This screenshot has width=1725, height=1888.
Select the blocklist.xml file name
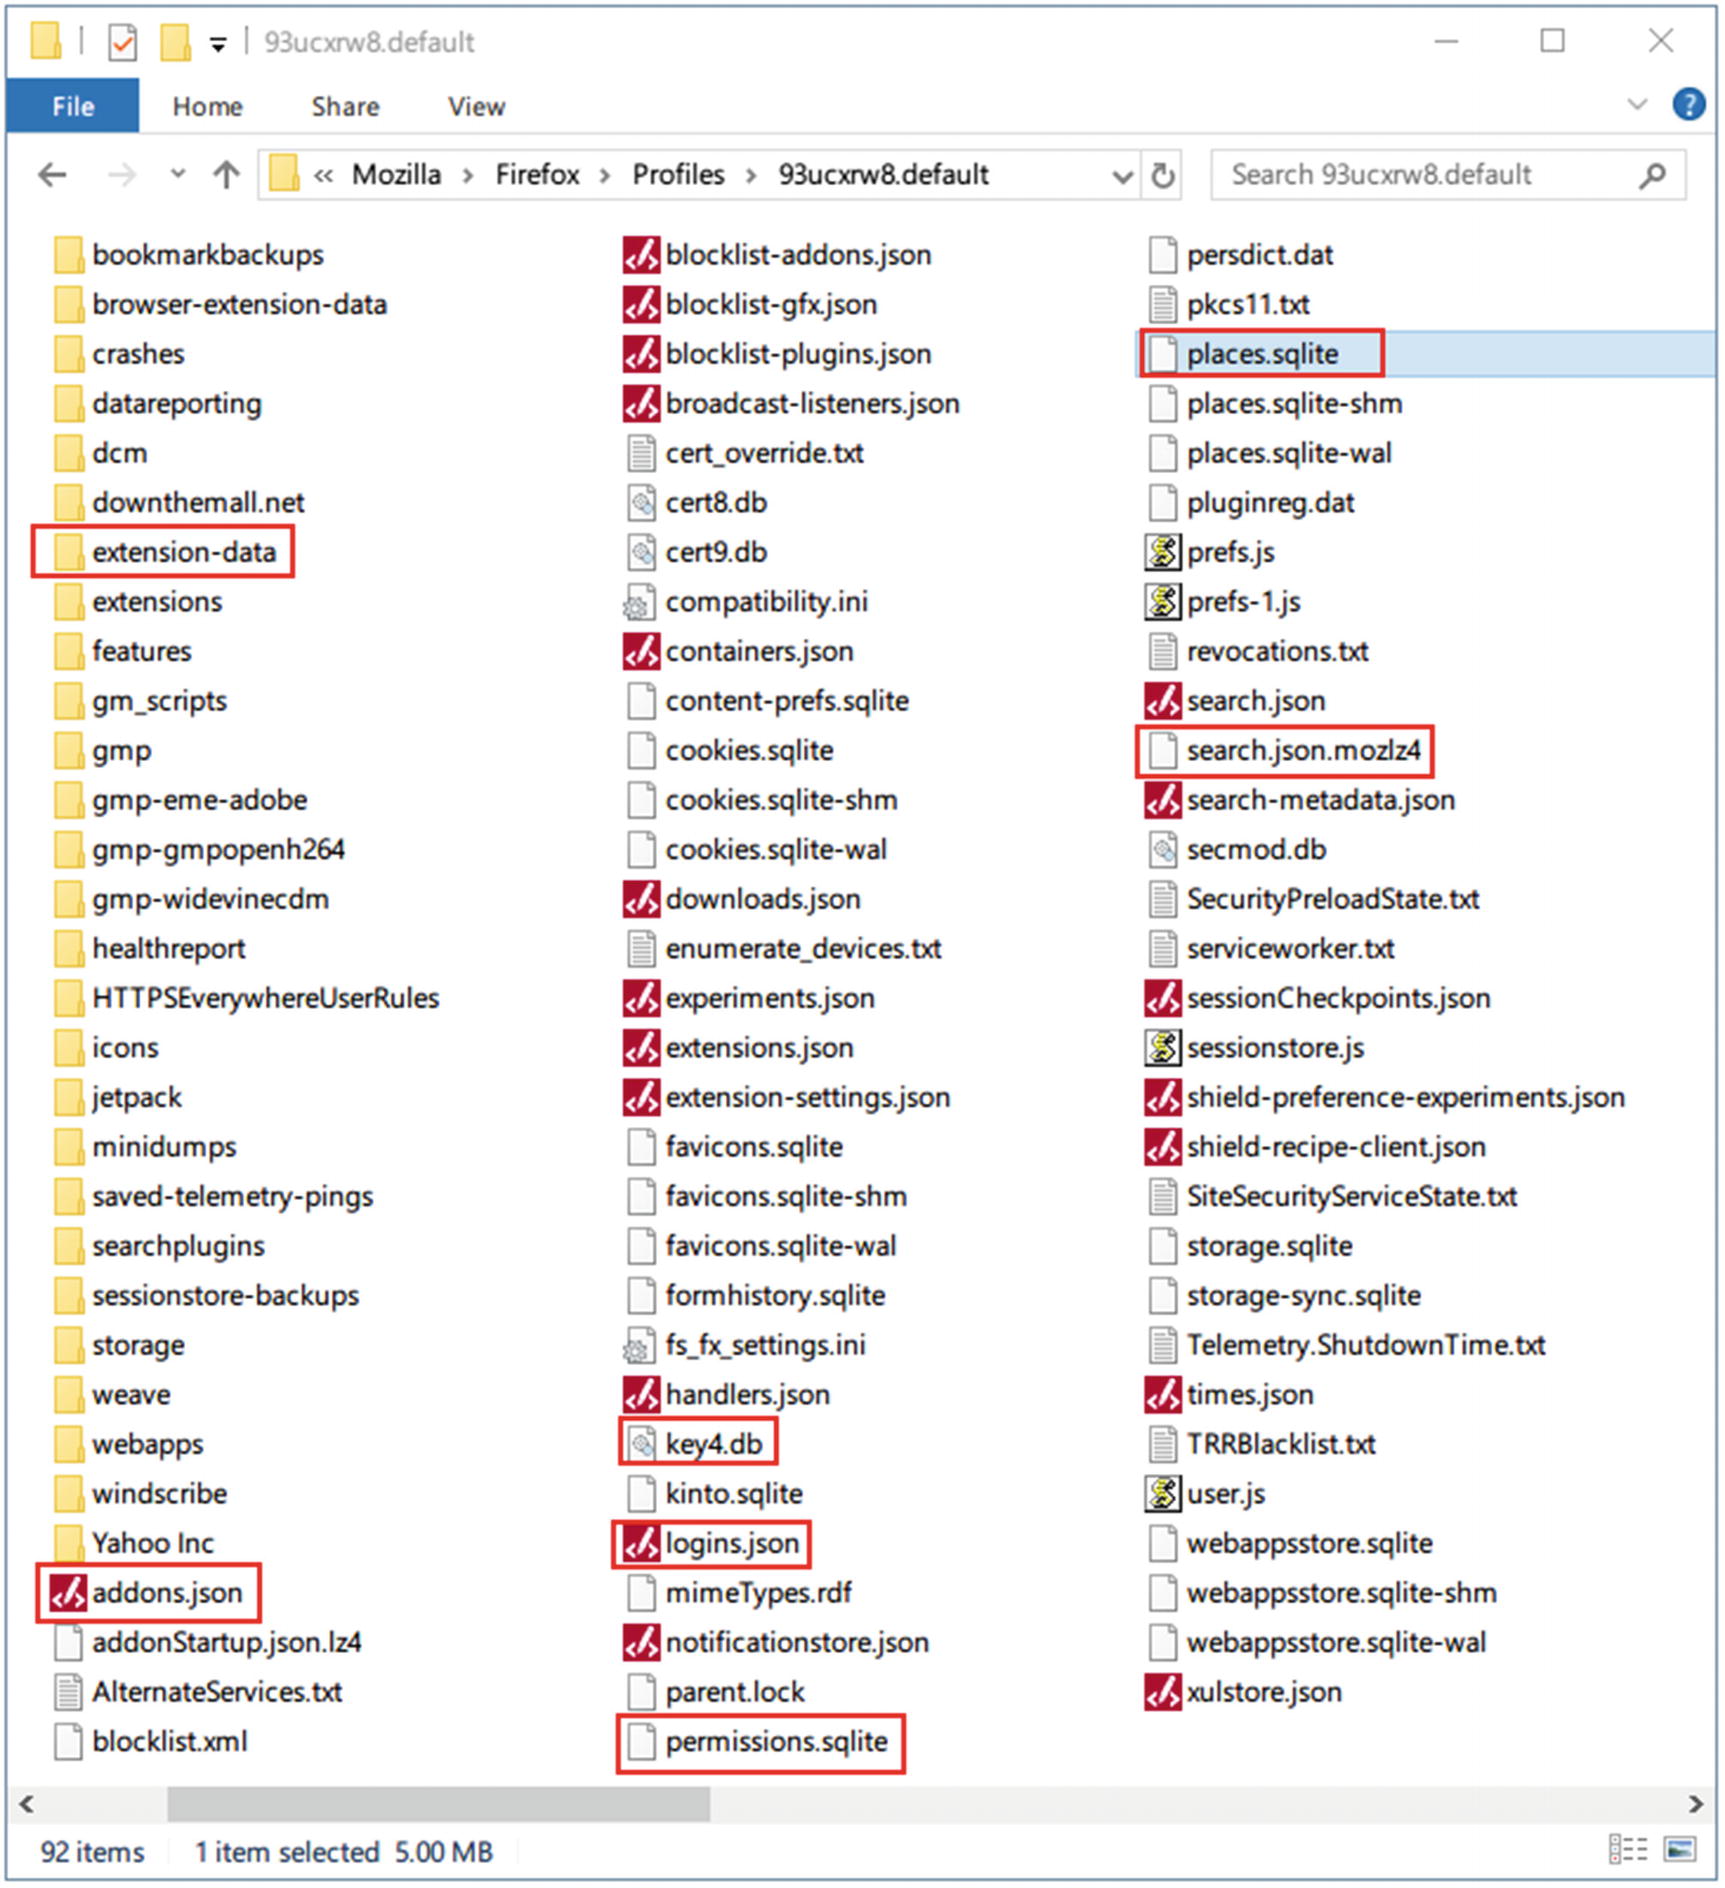[169, 1741]
